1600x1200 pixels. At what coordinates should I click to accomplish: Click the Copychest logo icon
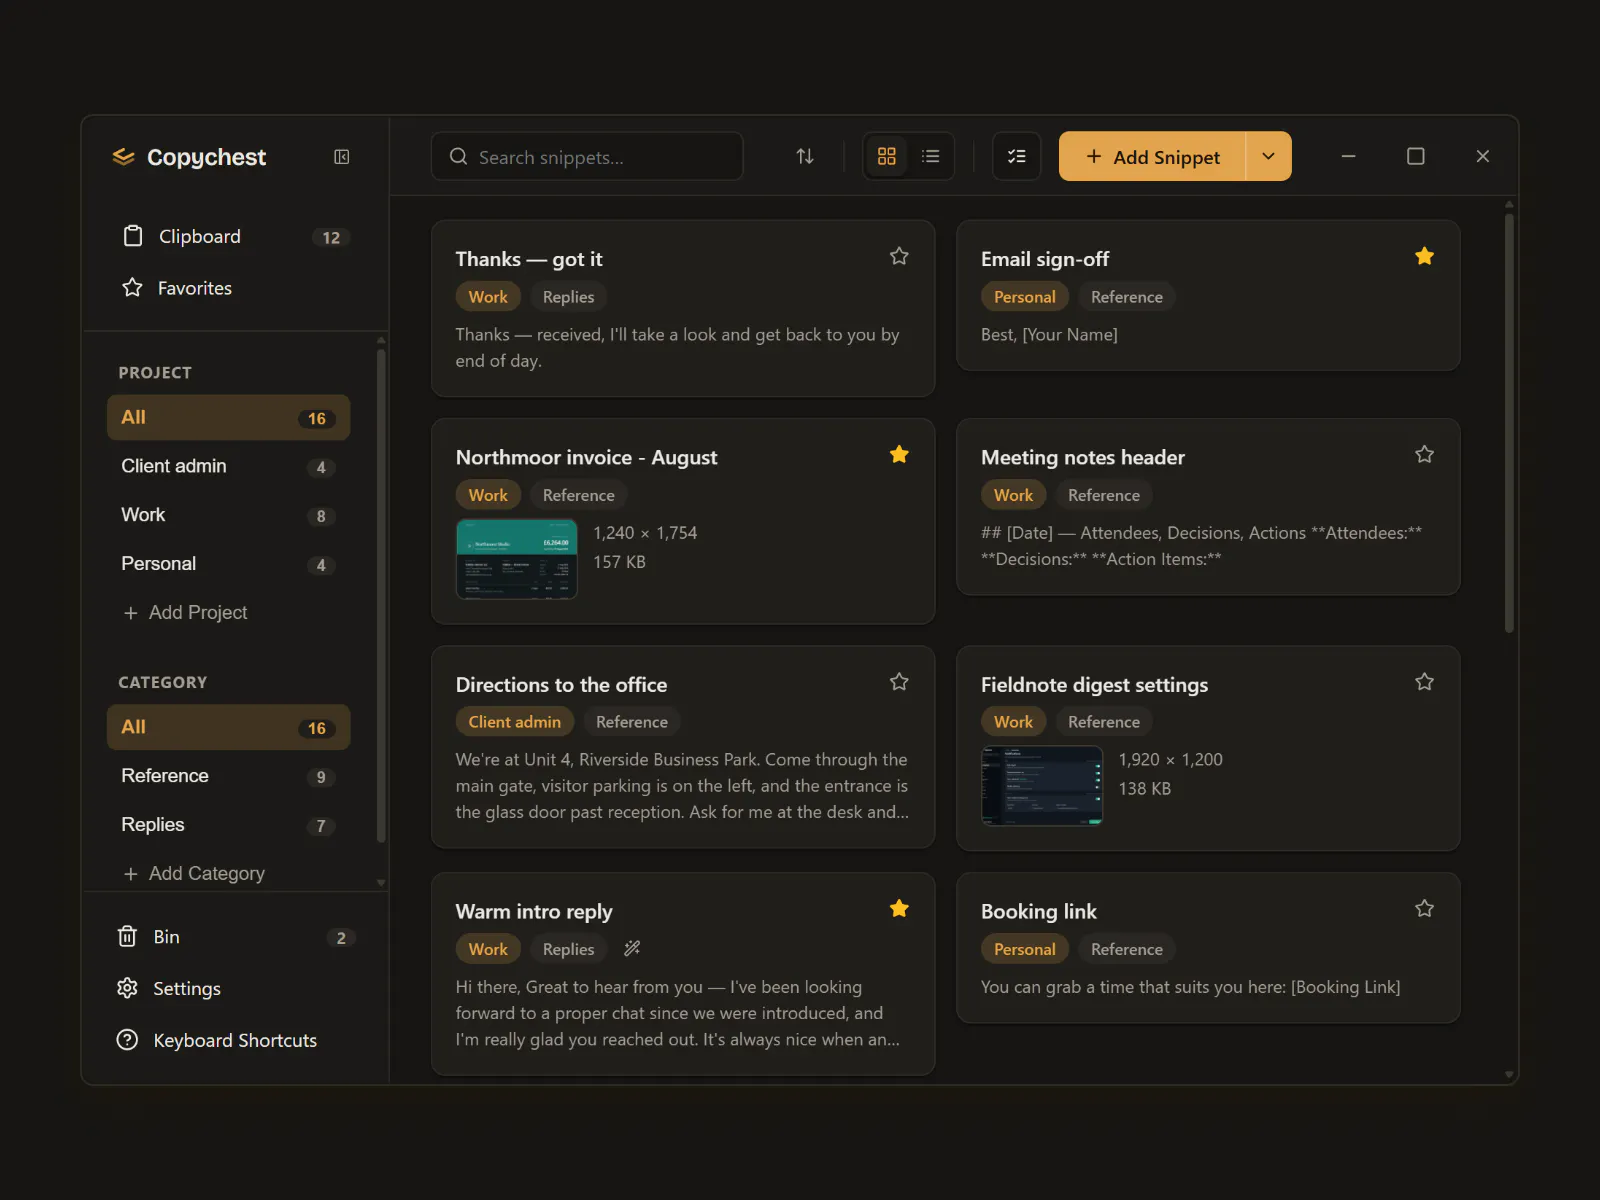(124, 157)
